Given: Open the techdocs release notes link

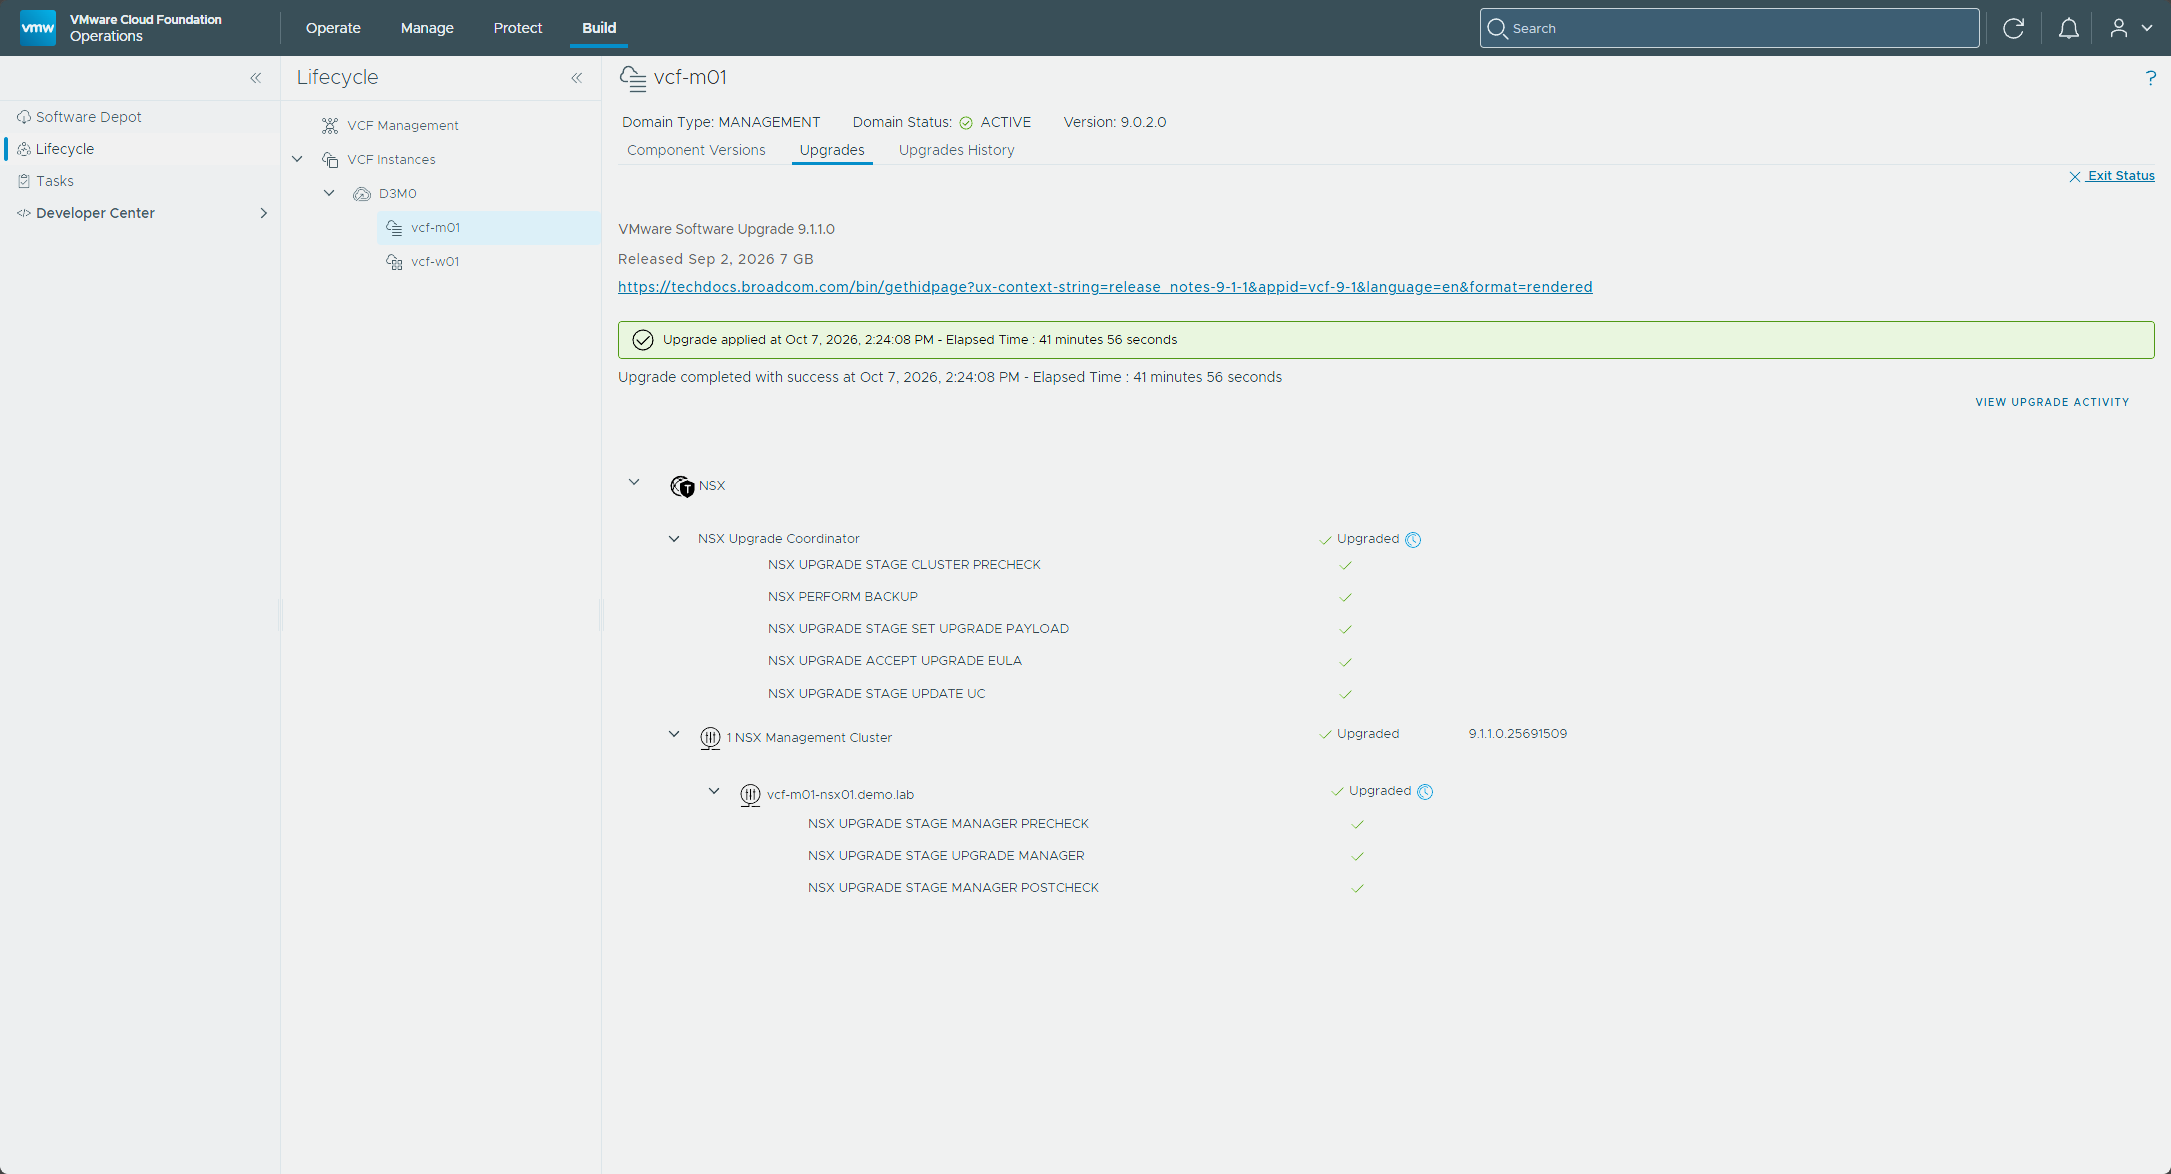Looking at the screenshot, I should coord(1105,287).
